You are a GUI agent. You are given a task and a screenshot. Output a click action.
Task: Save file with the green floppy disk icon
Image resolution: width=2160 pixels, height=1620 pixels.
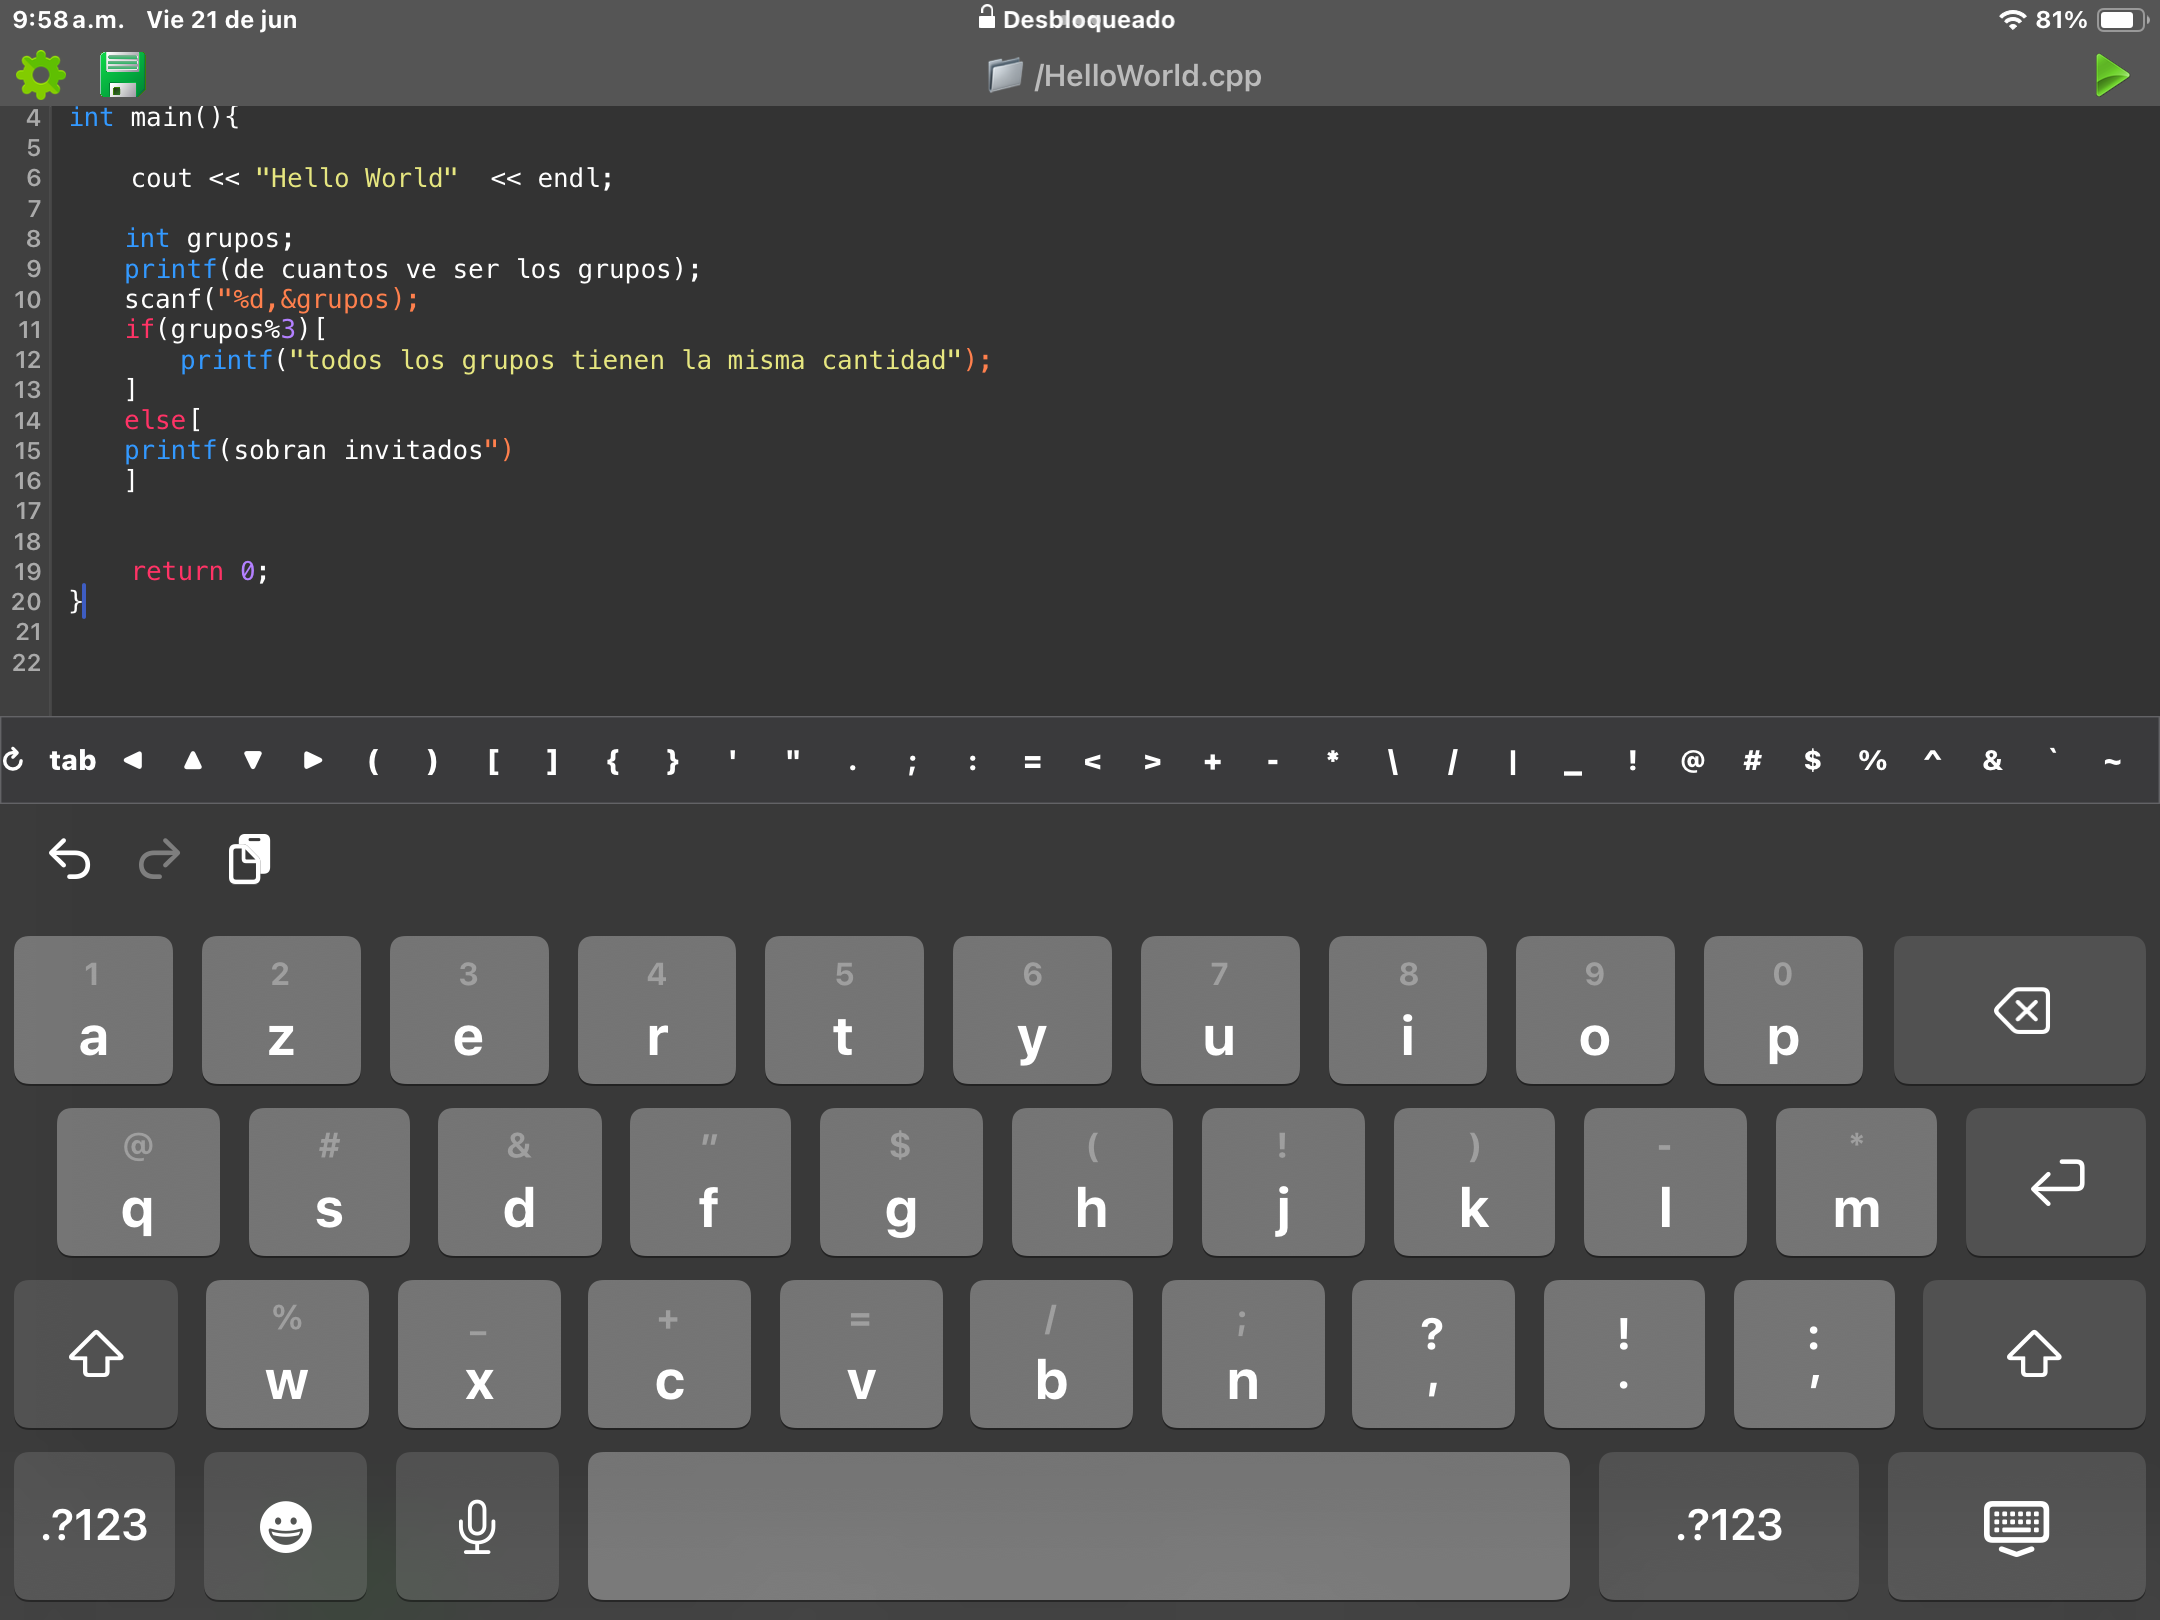(x=122, y=75)
